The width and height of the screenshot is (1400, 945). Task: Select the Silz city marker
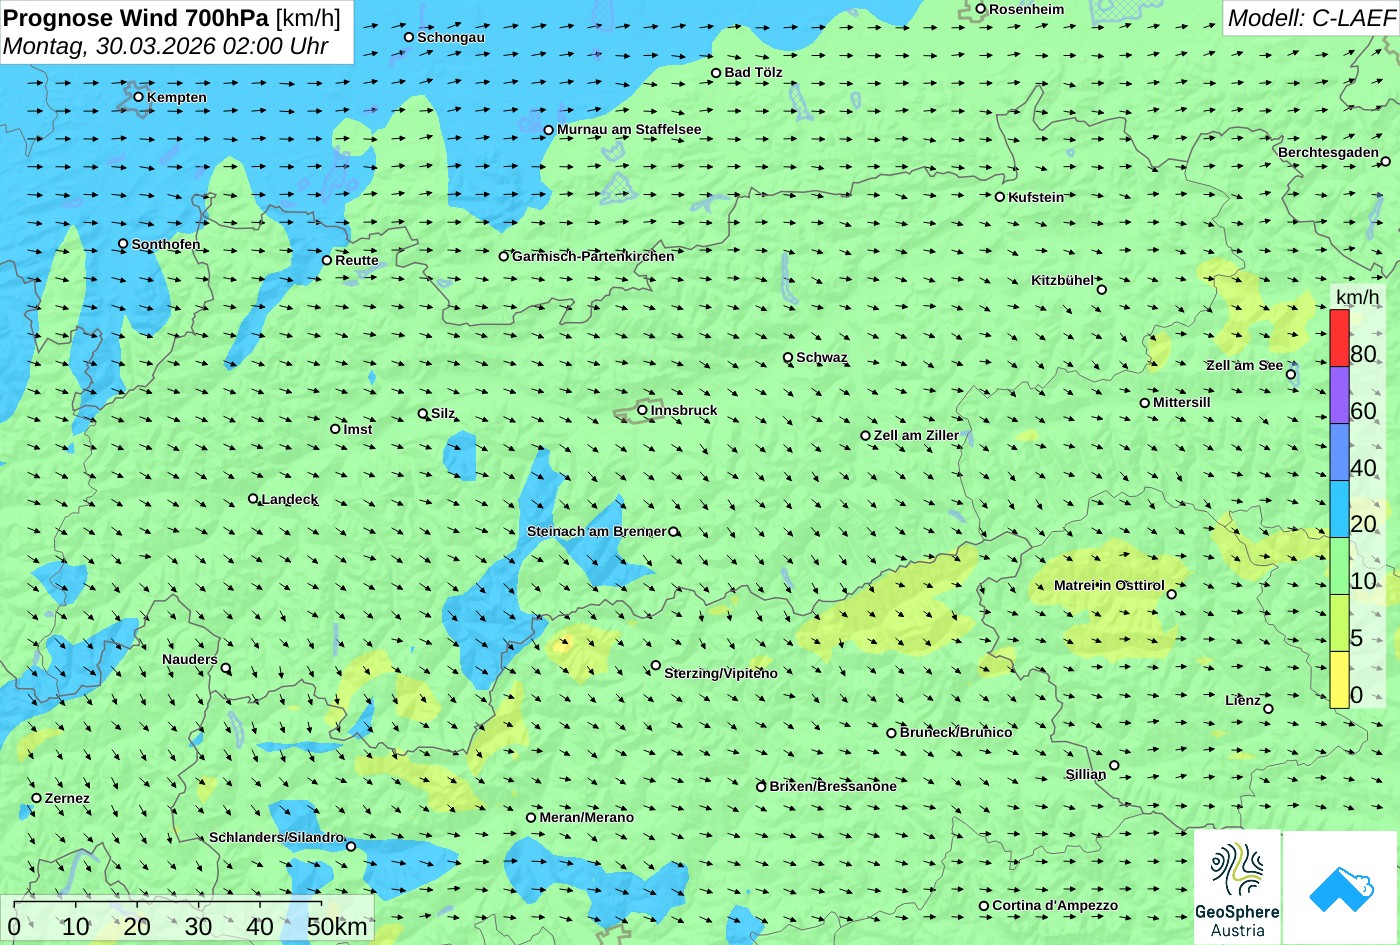423,413
